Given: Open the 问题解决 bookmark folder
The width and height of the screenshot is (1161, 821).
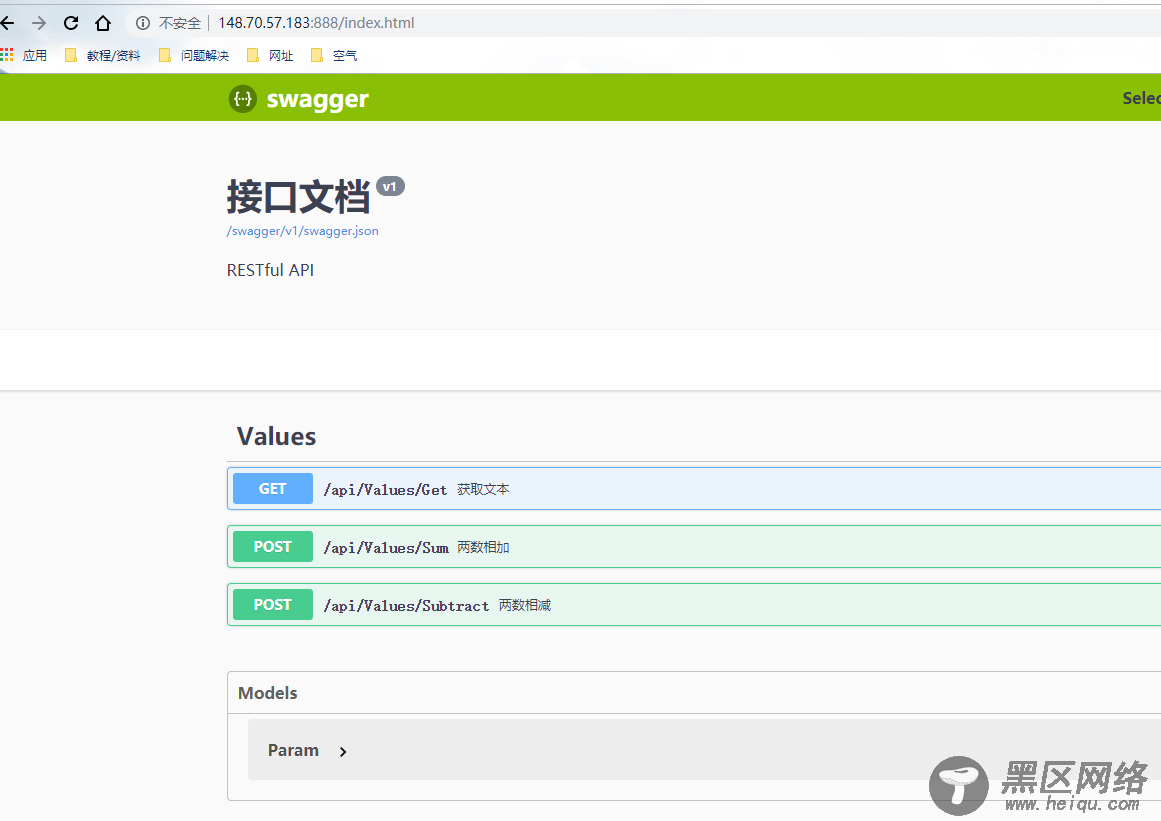Looking at the screenshot, I should coord(195,56).
